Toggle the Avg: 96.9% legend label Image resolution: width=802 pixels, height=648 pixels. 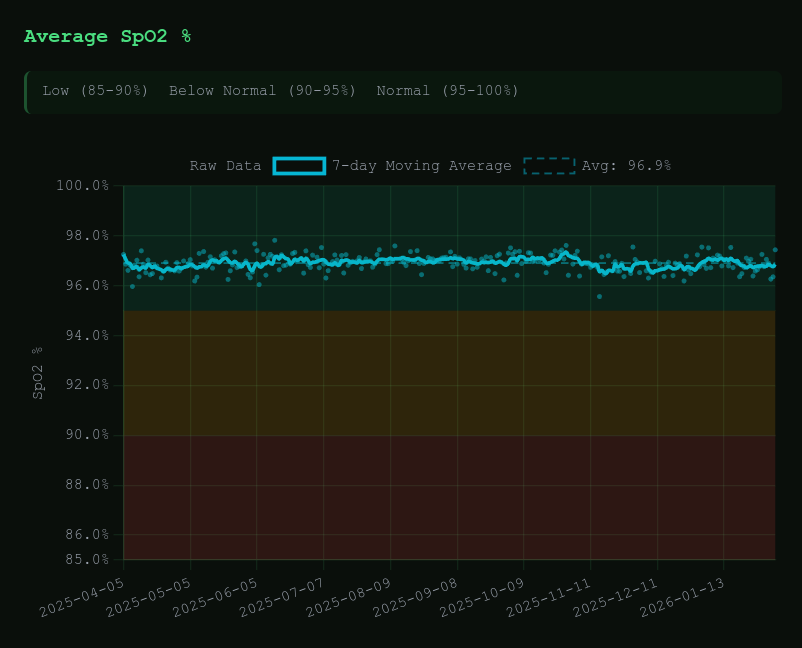[x=626, y=166]
